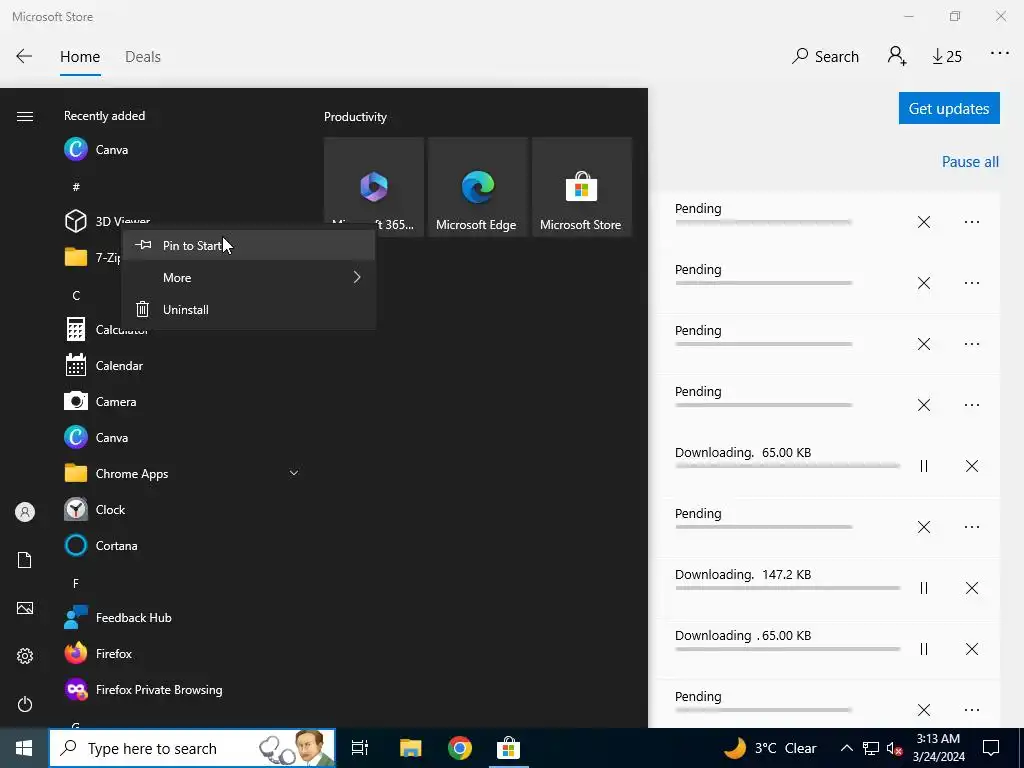
Task: Click the F letter header in app list
Action: point(76,583)
